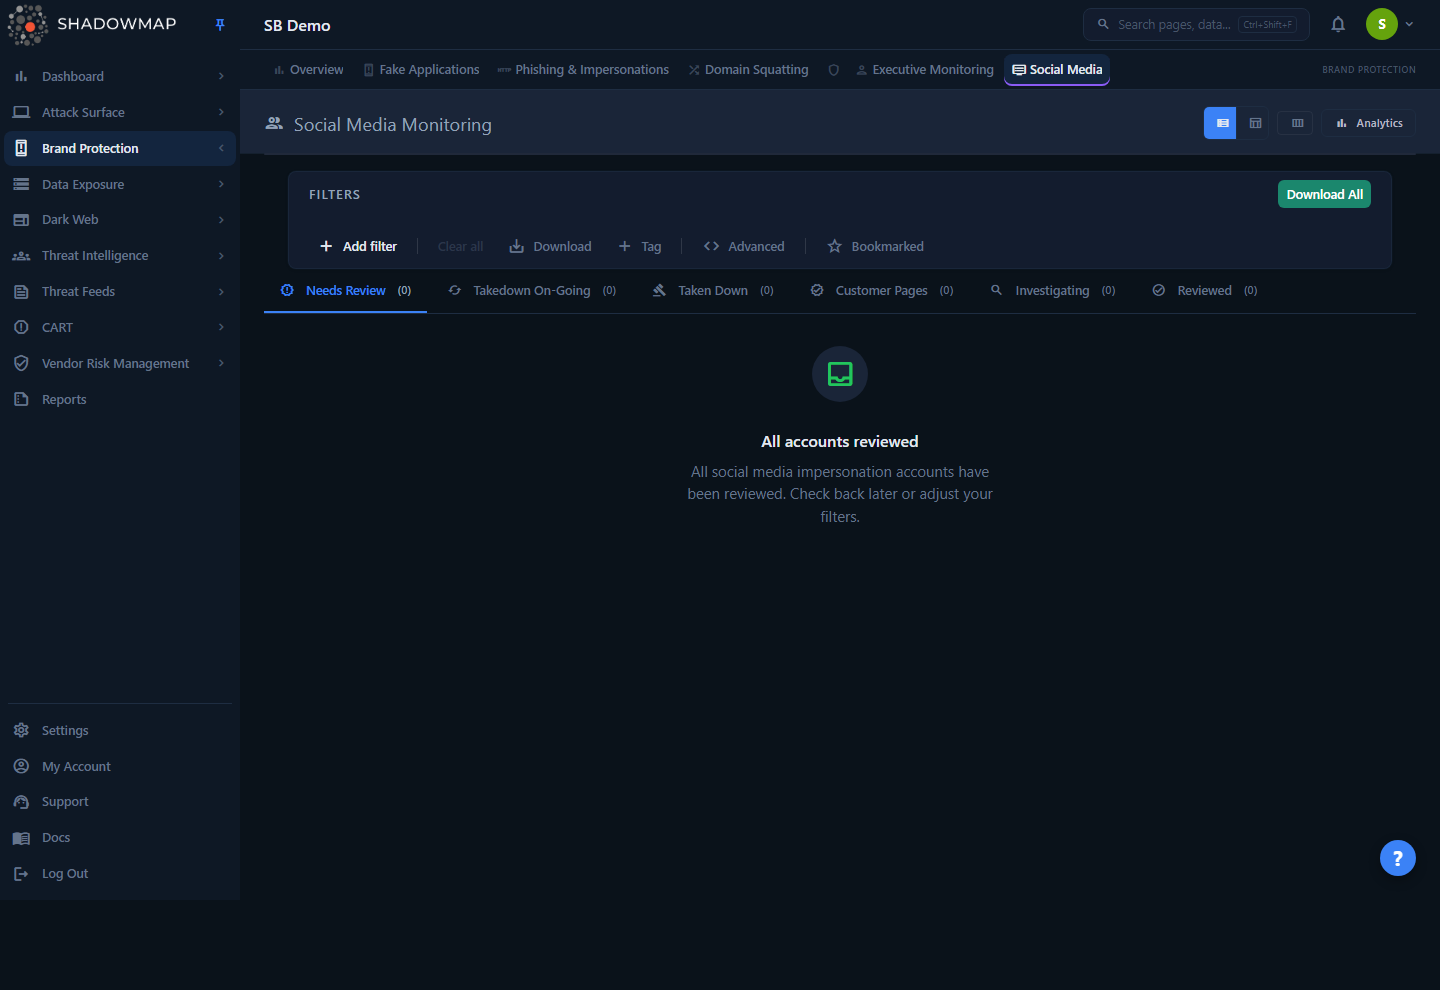
Task: Expand the CART chevron
Action: click(x=221, y=327)
